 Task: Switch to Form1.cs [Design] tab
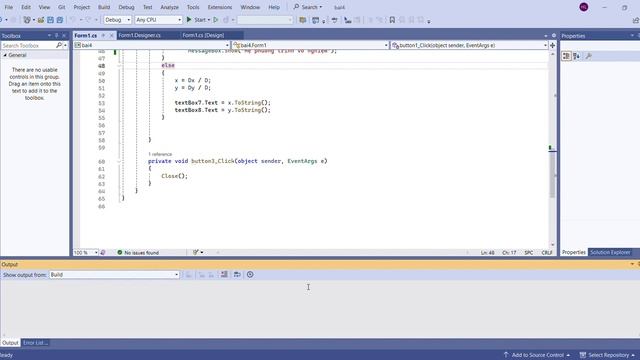[203, 36]
